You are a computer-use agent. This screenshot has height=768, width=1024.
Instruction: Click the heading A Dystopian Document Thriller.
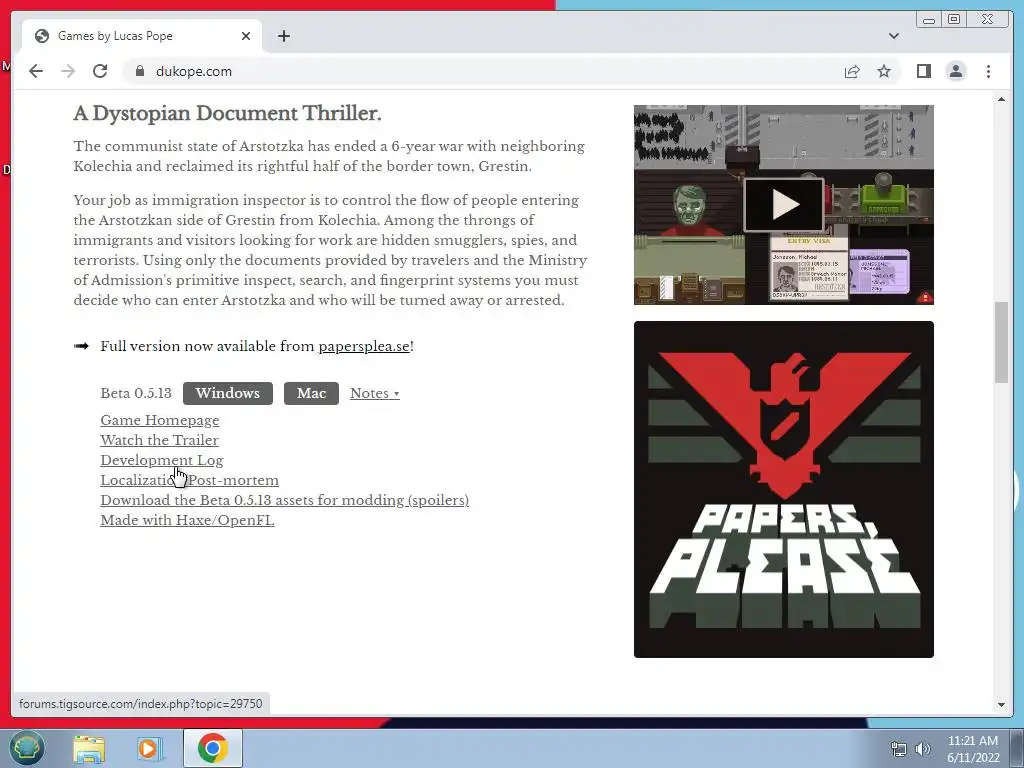pyautogui.click(x=227, y=114)
